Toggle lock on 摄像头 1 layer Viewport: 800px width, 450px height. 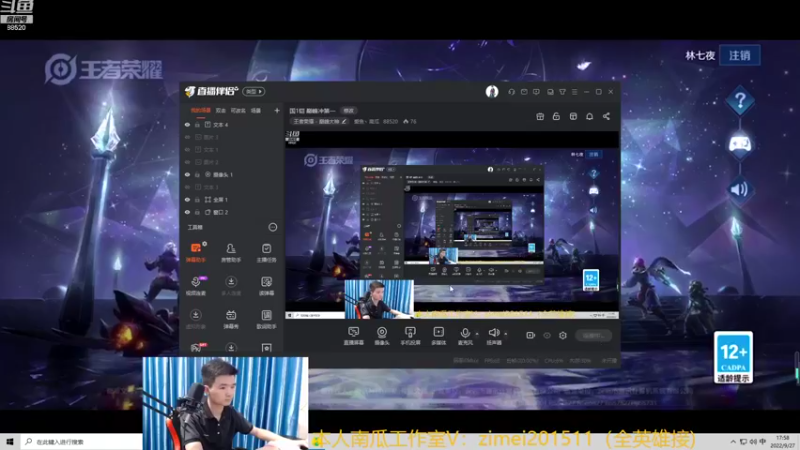click(197, 174)
